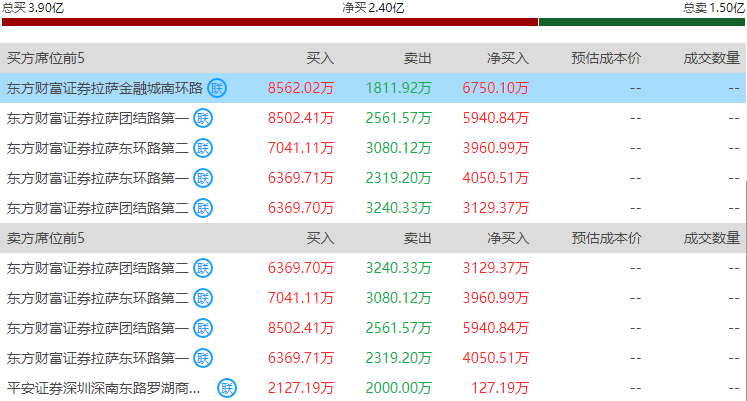The height and width of the screenshot is (401, 747).
Task: Click the 买方席位前5 section header
Action: click(45, 58)
